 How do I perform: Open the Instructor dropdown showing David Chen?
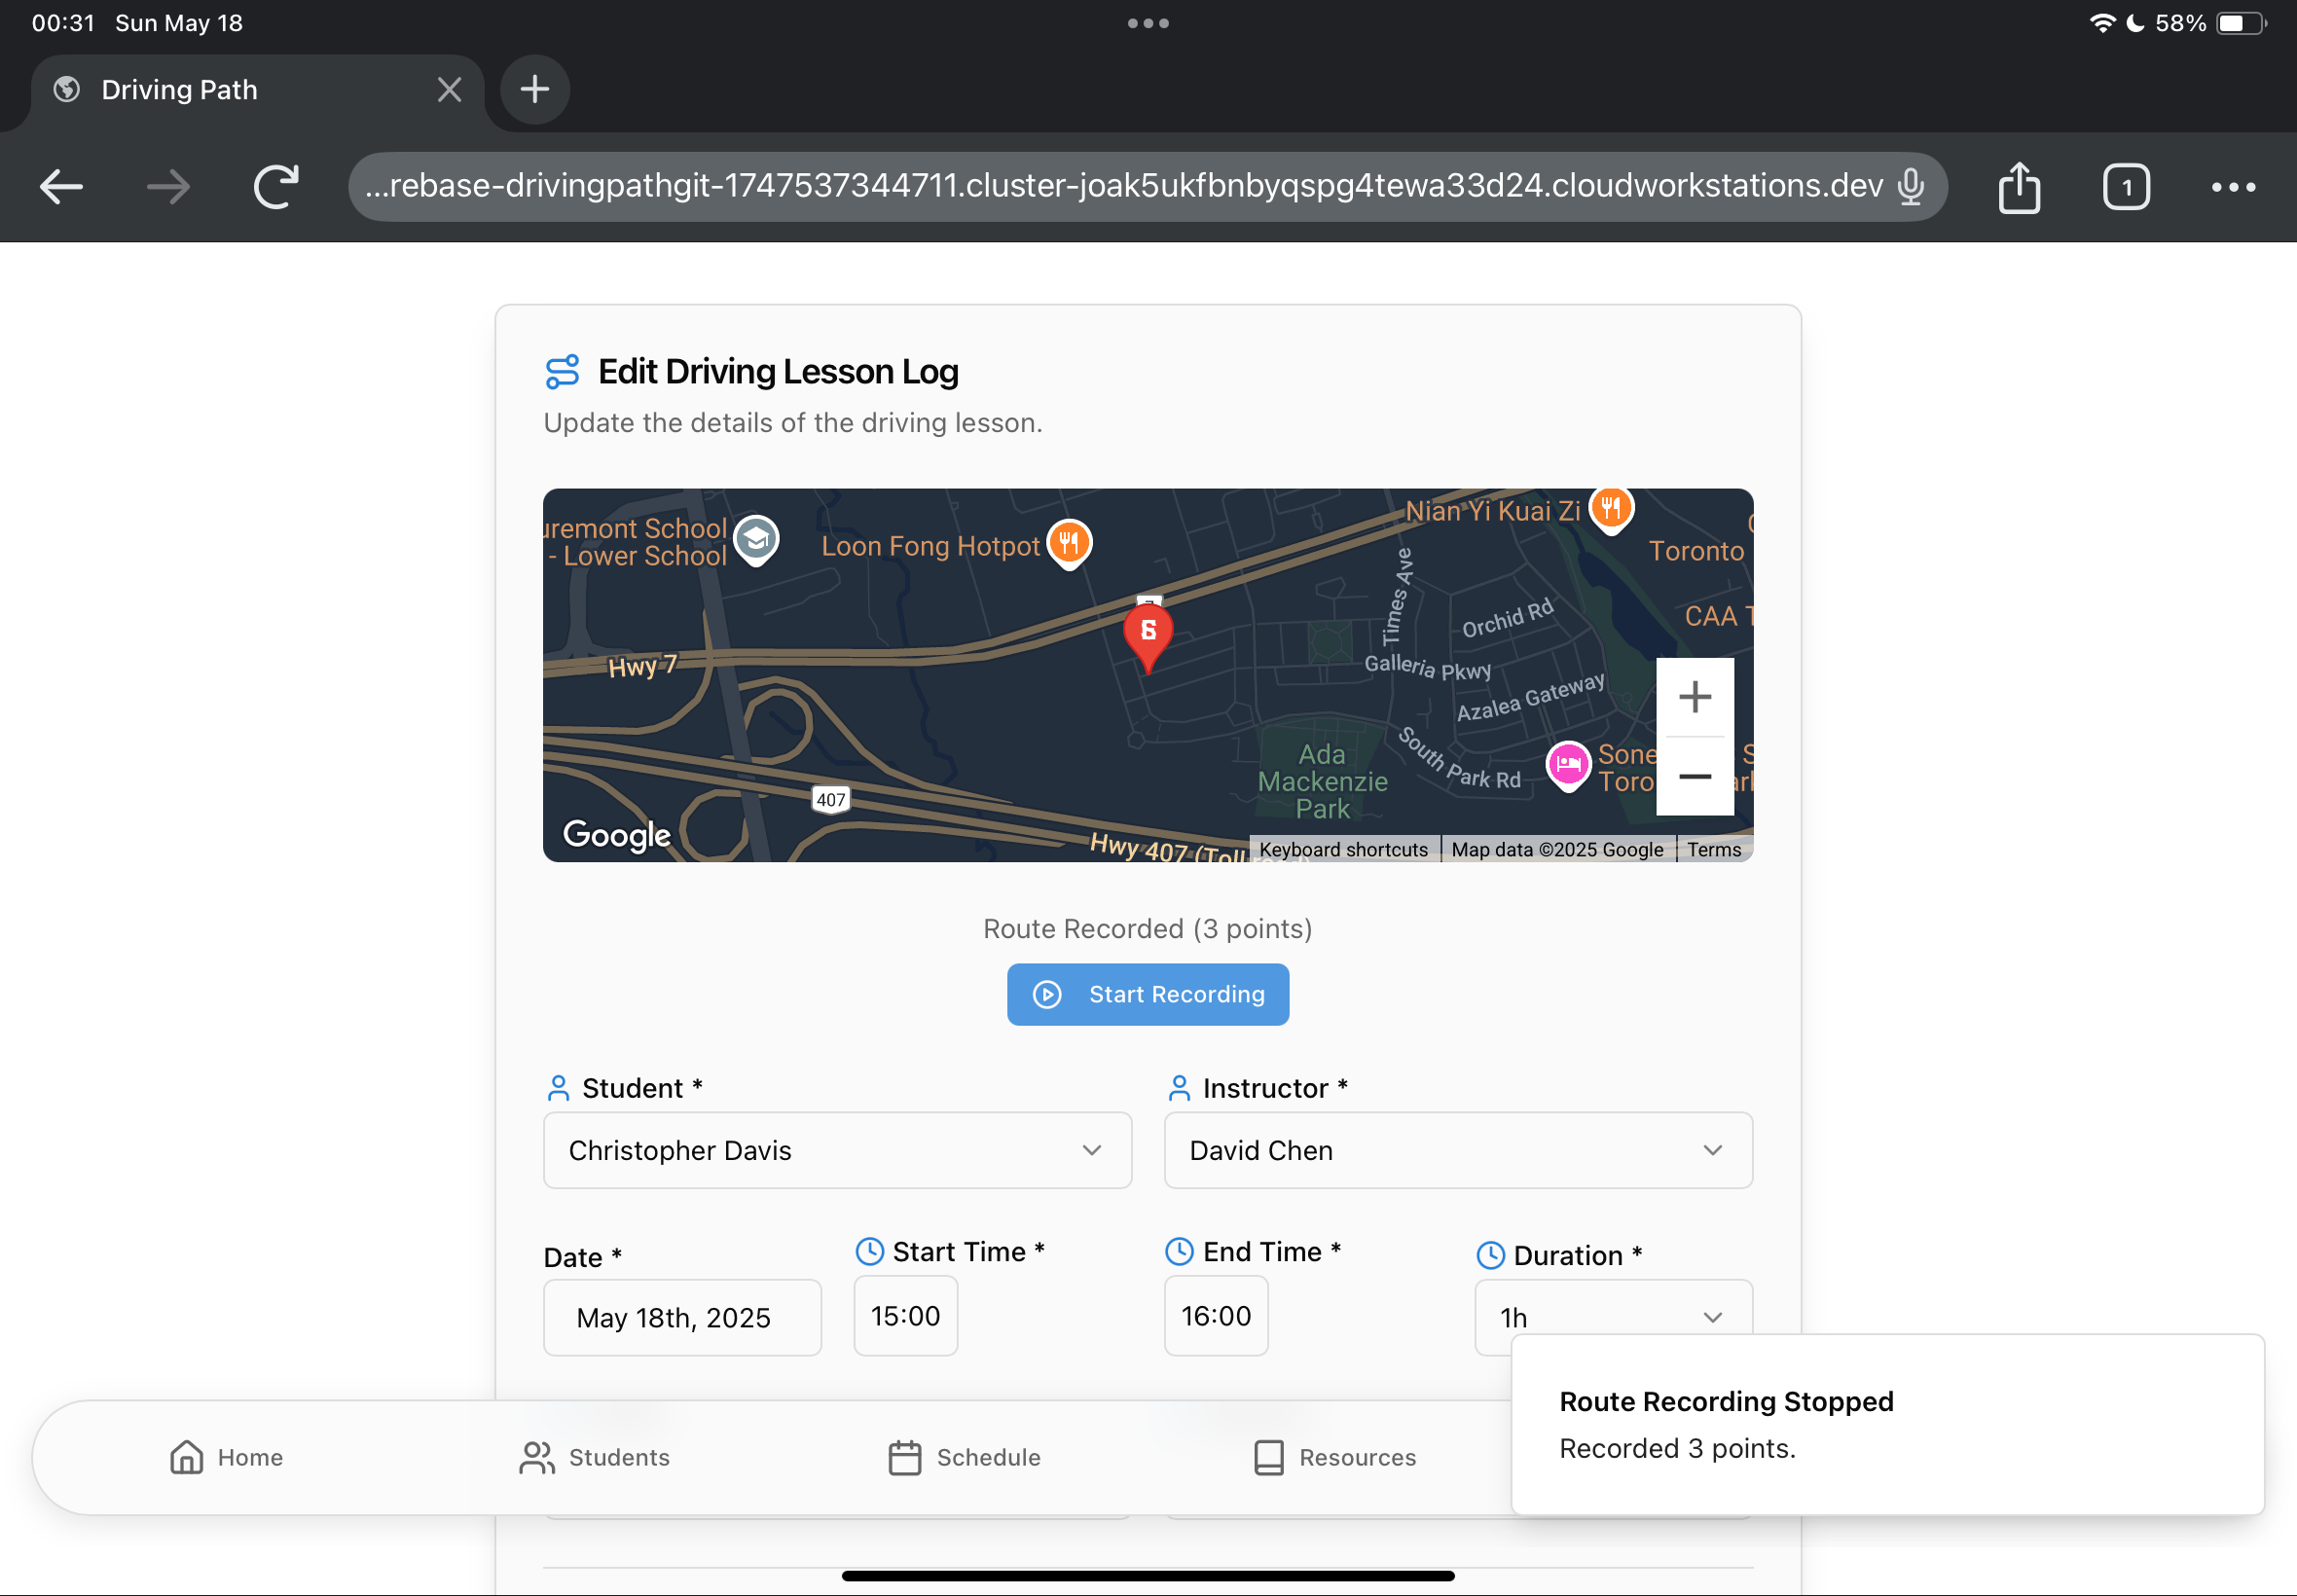(x=1457, y=1150)
